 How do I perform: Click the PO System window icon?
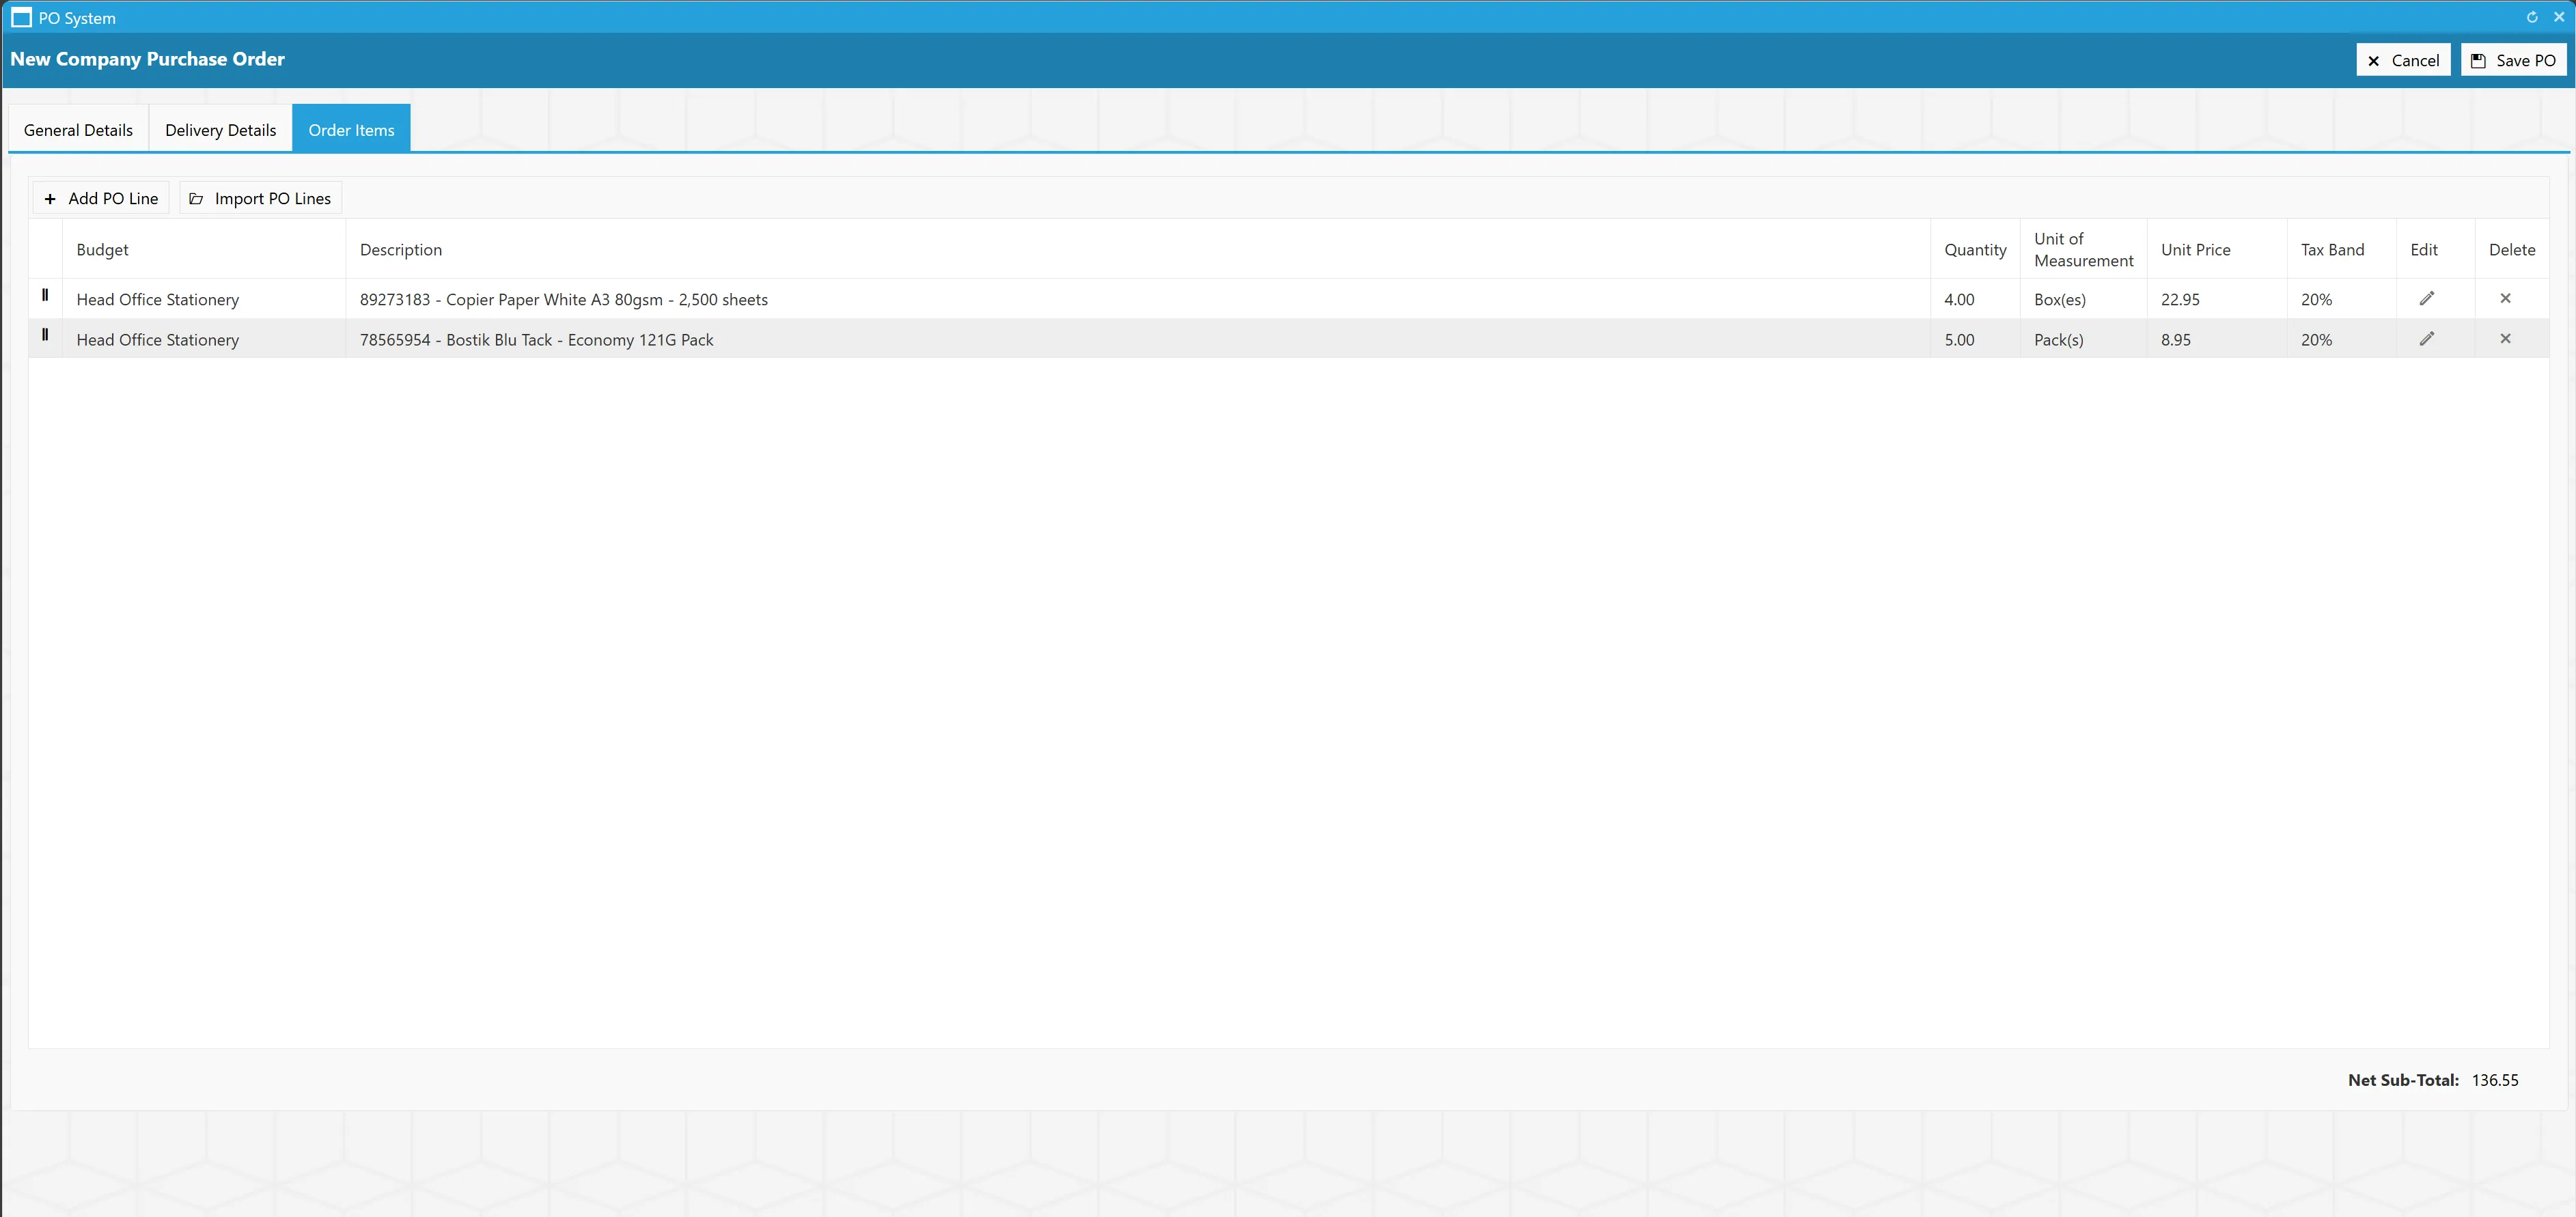pos(21,18)
